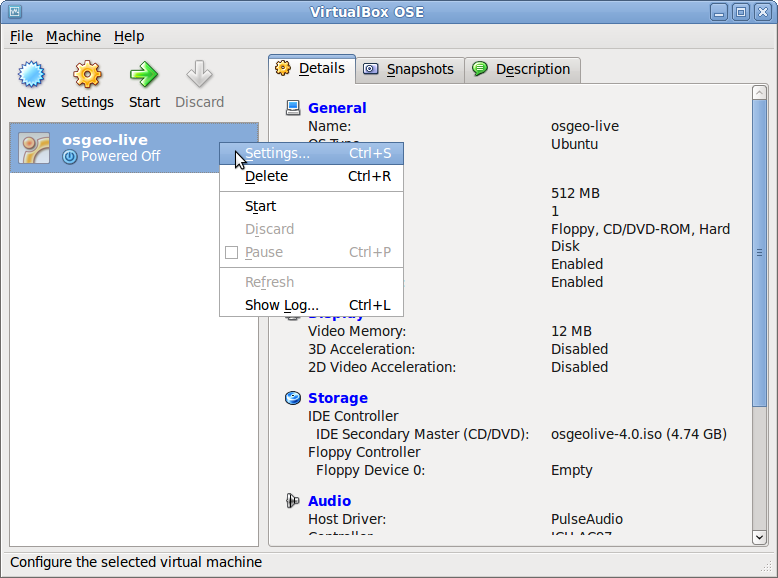Click the Powered Off status icon
This screenshot has height=578, width=778.
coord(70,157)
